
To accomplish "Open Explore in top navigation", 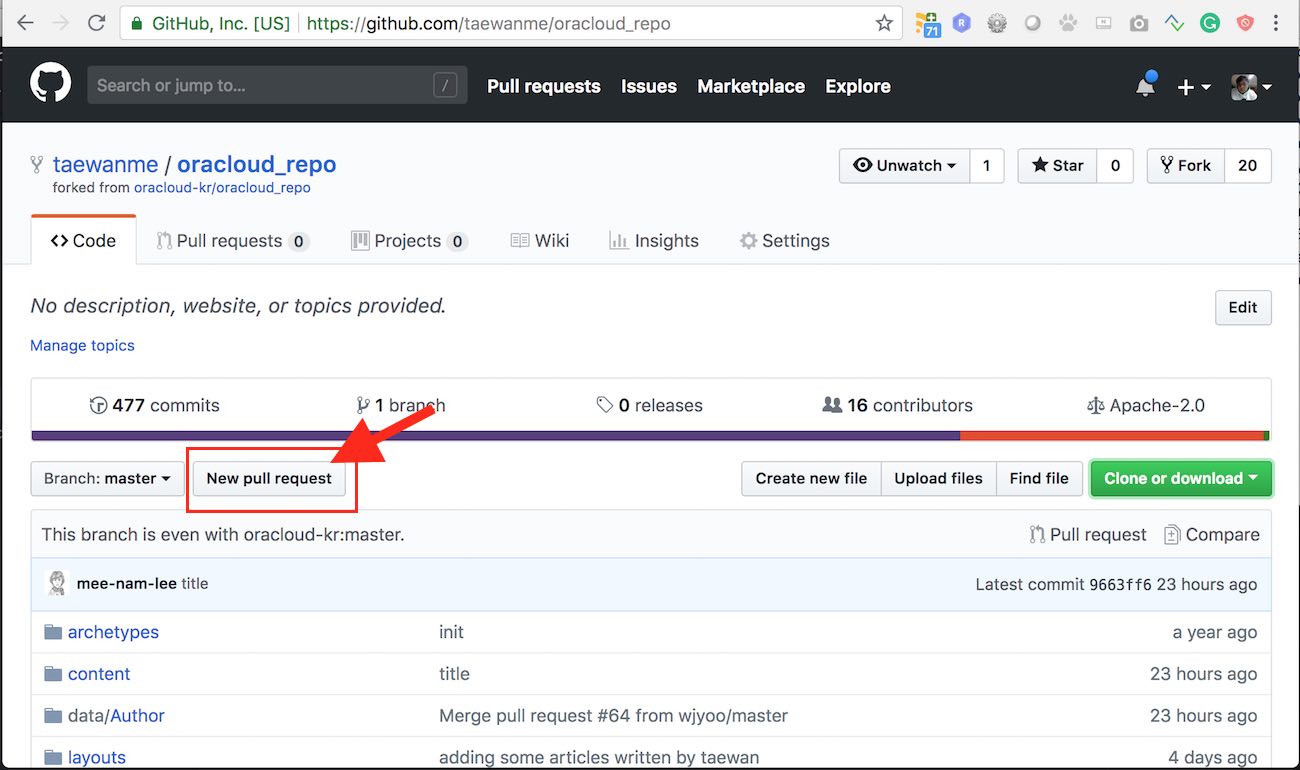I will [858, 86].
